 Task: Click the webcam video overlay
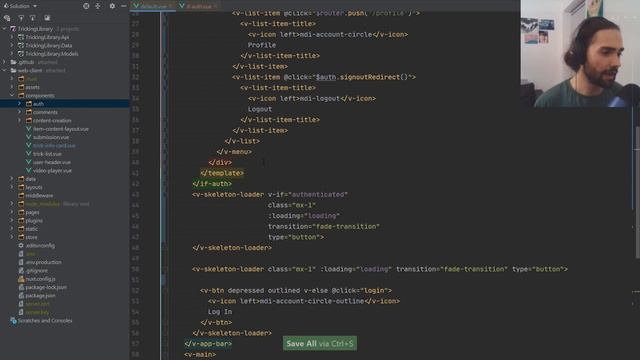coord(580,53)
